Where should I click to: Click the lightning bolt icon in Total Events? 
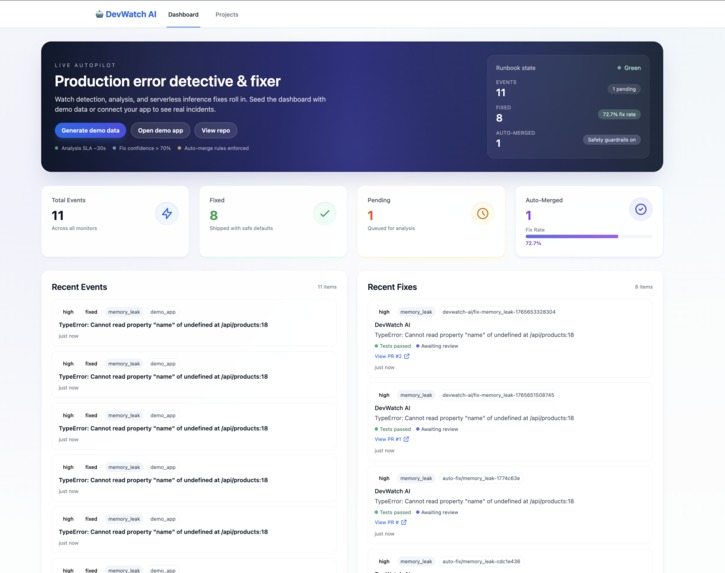(x=167, y=213)
